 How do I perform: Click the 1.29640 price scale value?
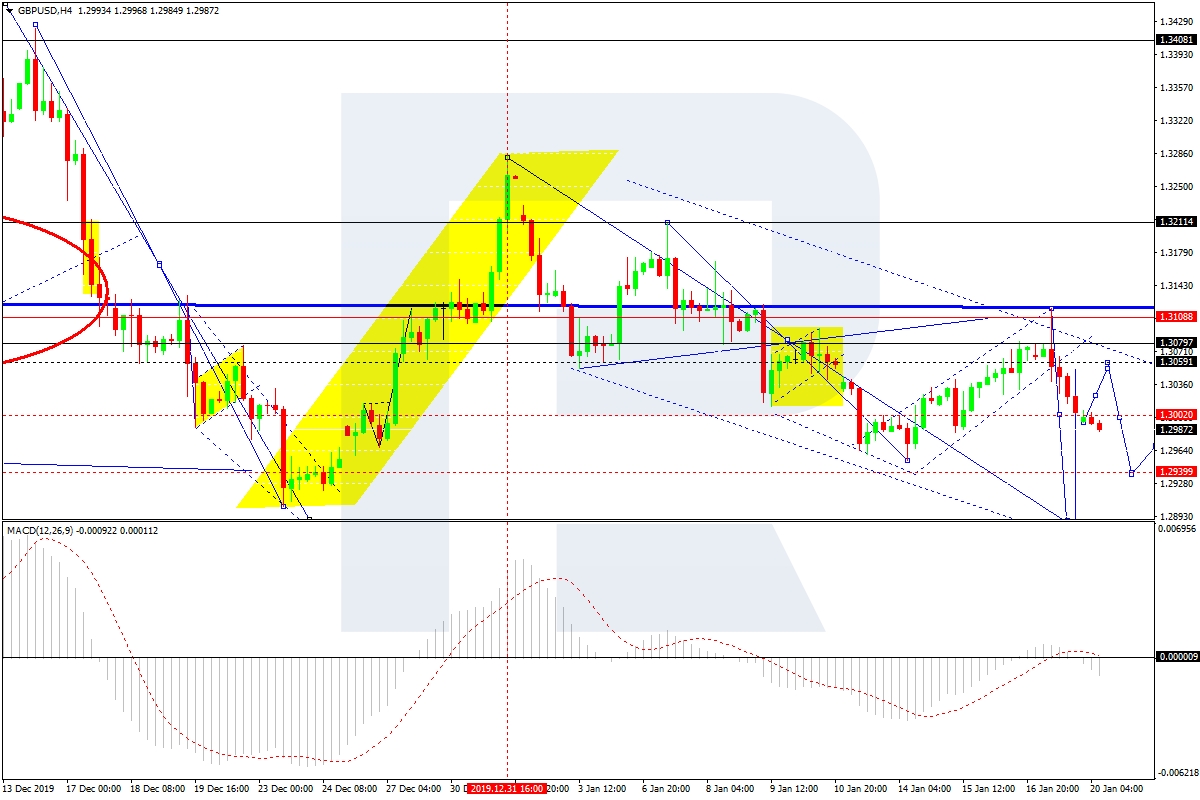[x=1176, y=450]
